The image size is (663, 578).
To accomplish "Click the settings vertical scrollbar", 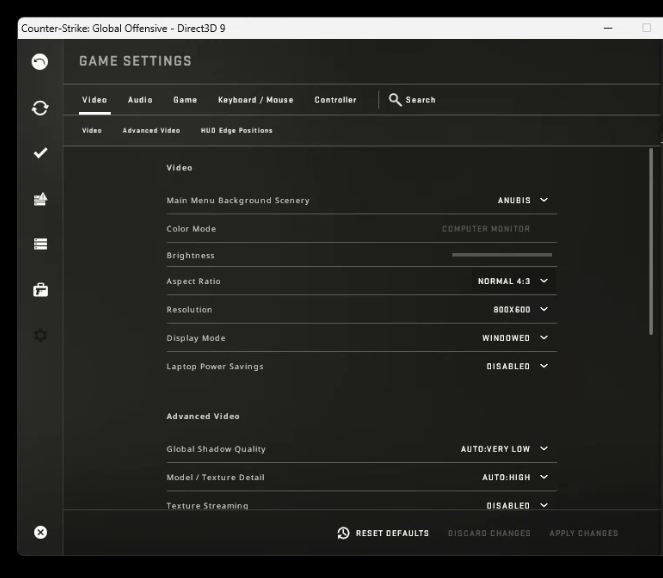I will (651, 241).
